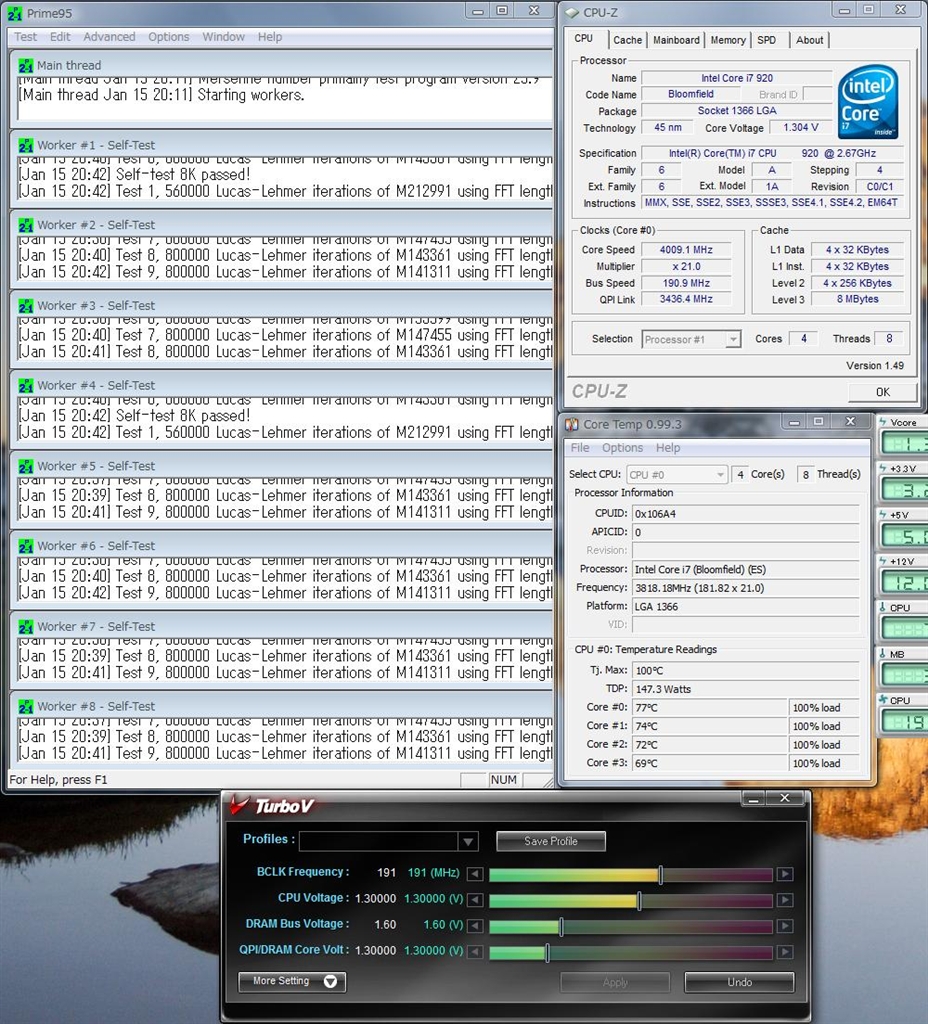Screen dimensions: 928x1024
Task: Click the BCLK Frequency slider handle
Action: pos(661,874)
